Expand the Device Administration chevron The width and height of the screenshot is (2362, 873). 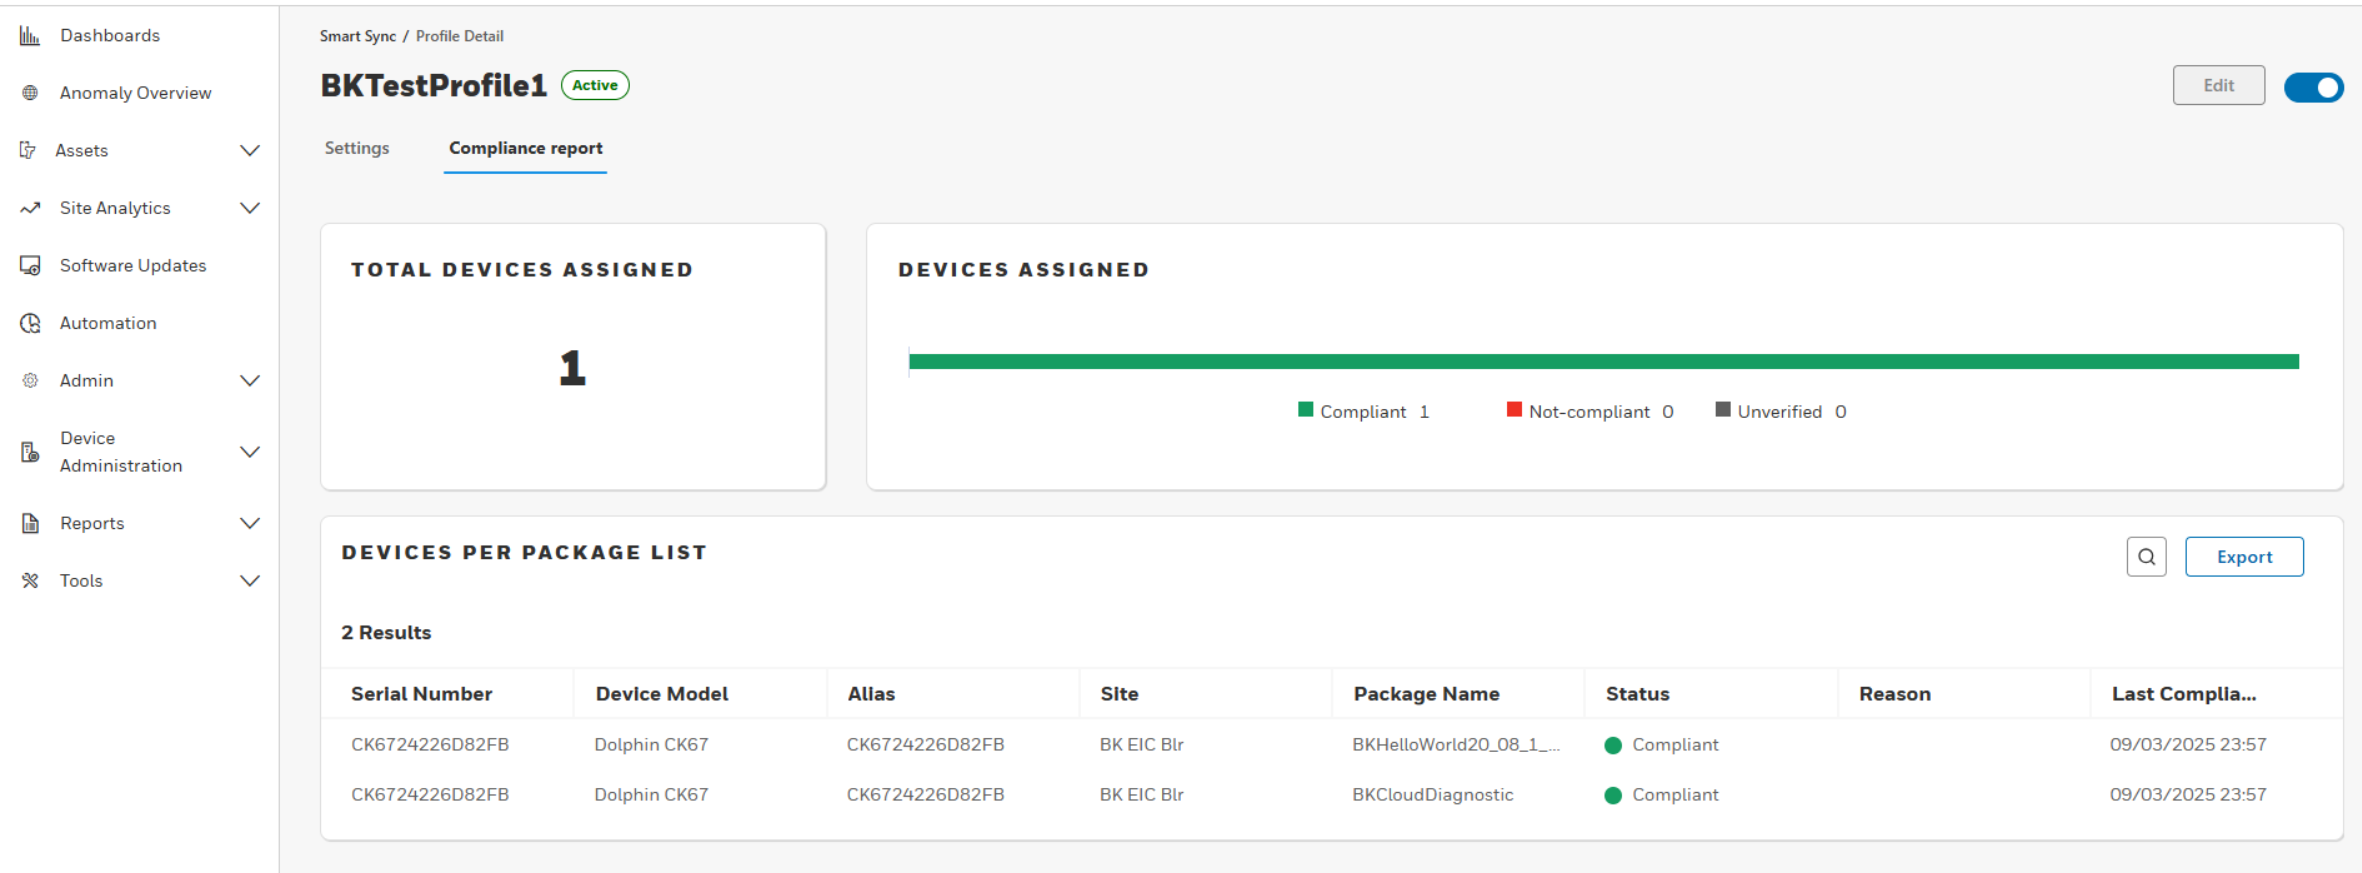click(250, 452)
